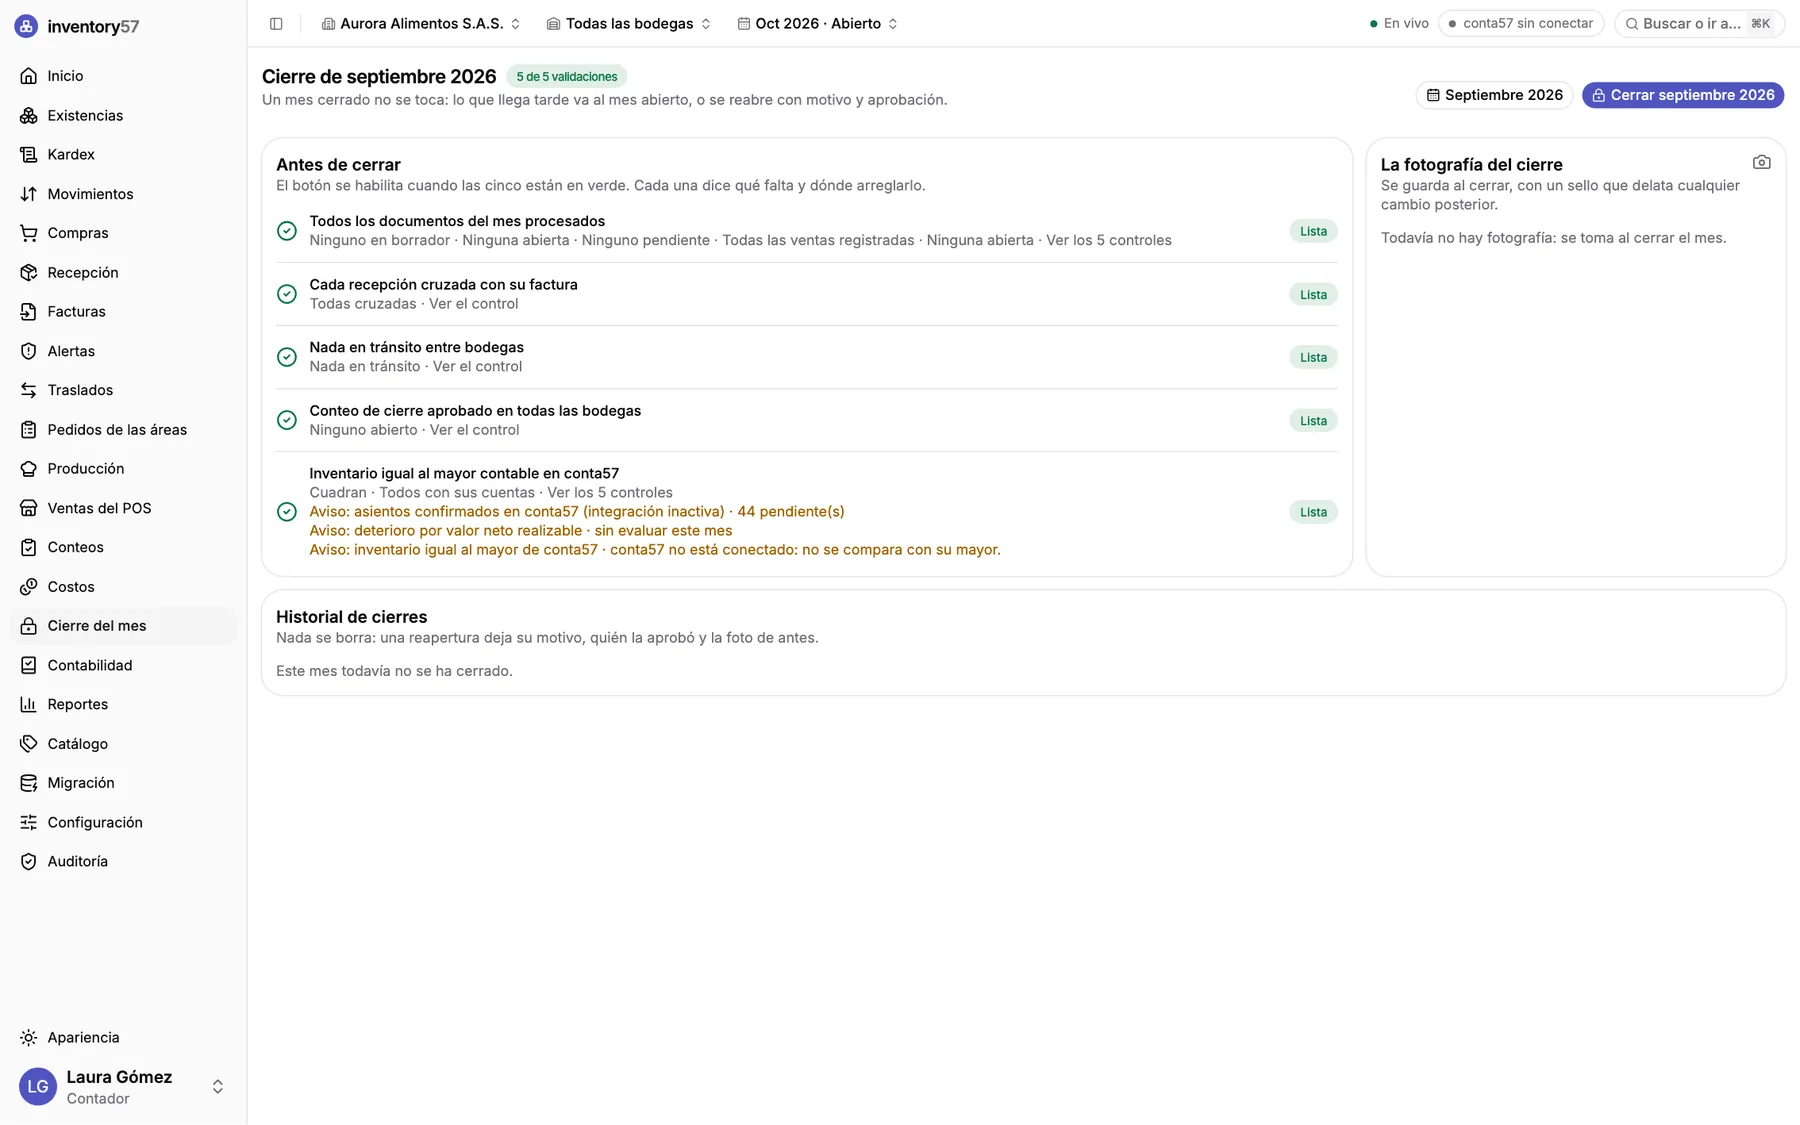Click the Buscar o ir a search field
This screenshot has width=1800, height=1125.
click(1699, 24)
